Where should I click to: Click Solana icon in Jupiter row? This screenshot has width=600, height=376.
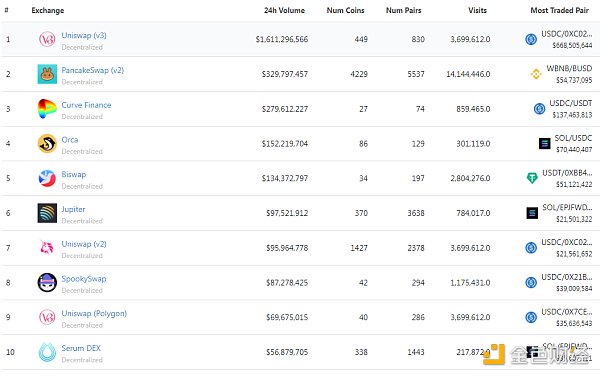pyautogui.click(x=532, y=213)
